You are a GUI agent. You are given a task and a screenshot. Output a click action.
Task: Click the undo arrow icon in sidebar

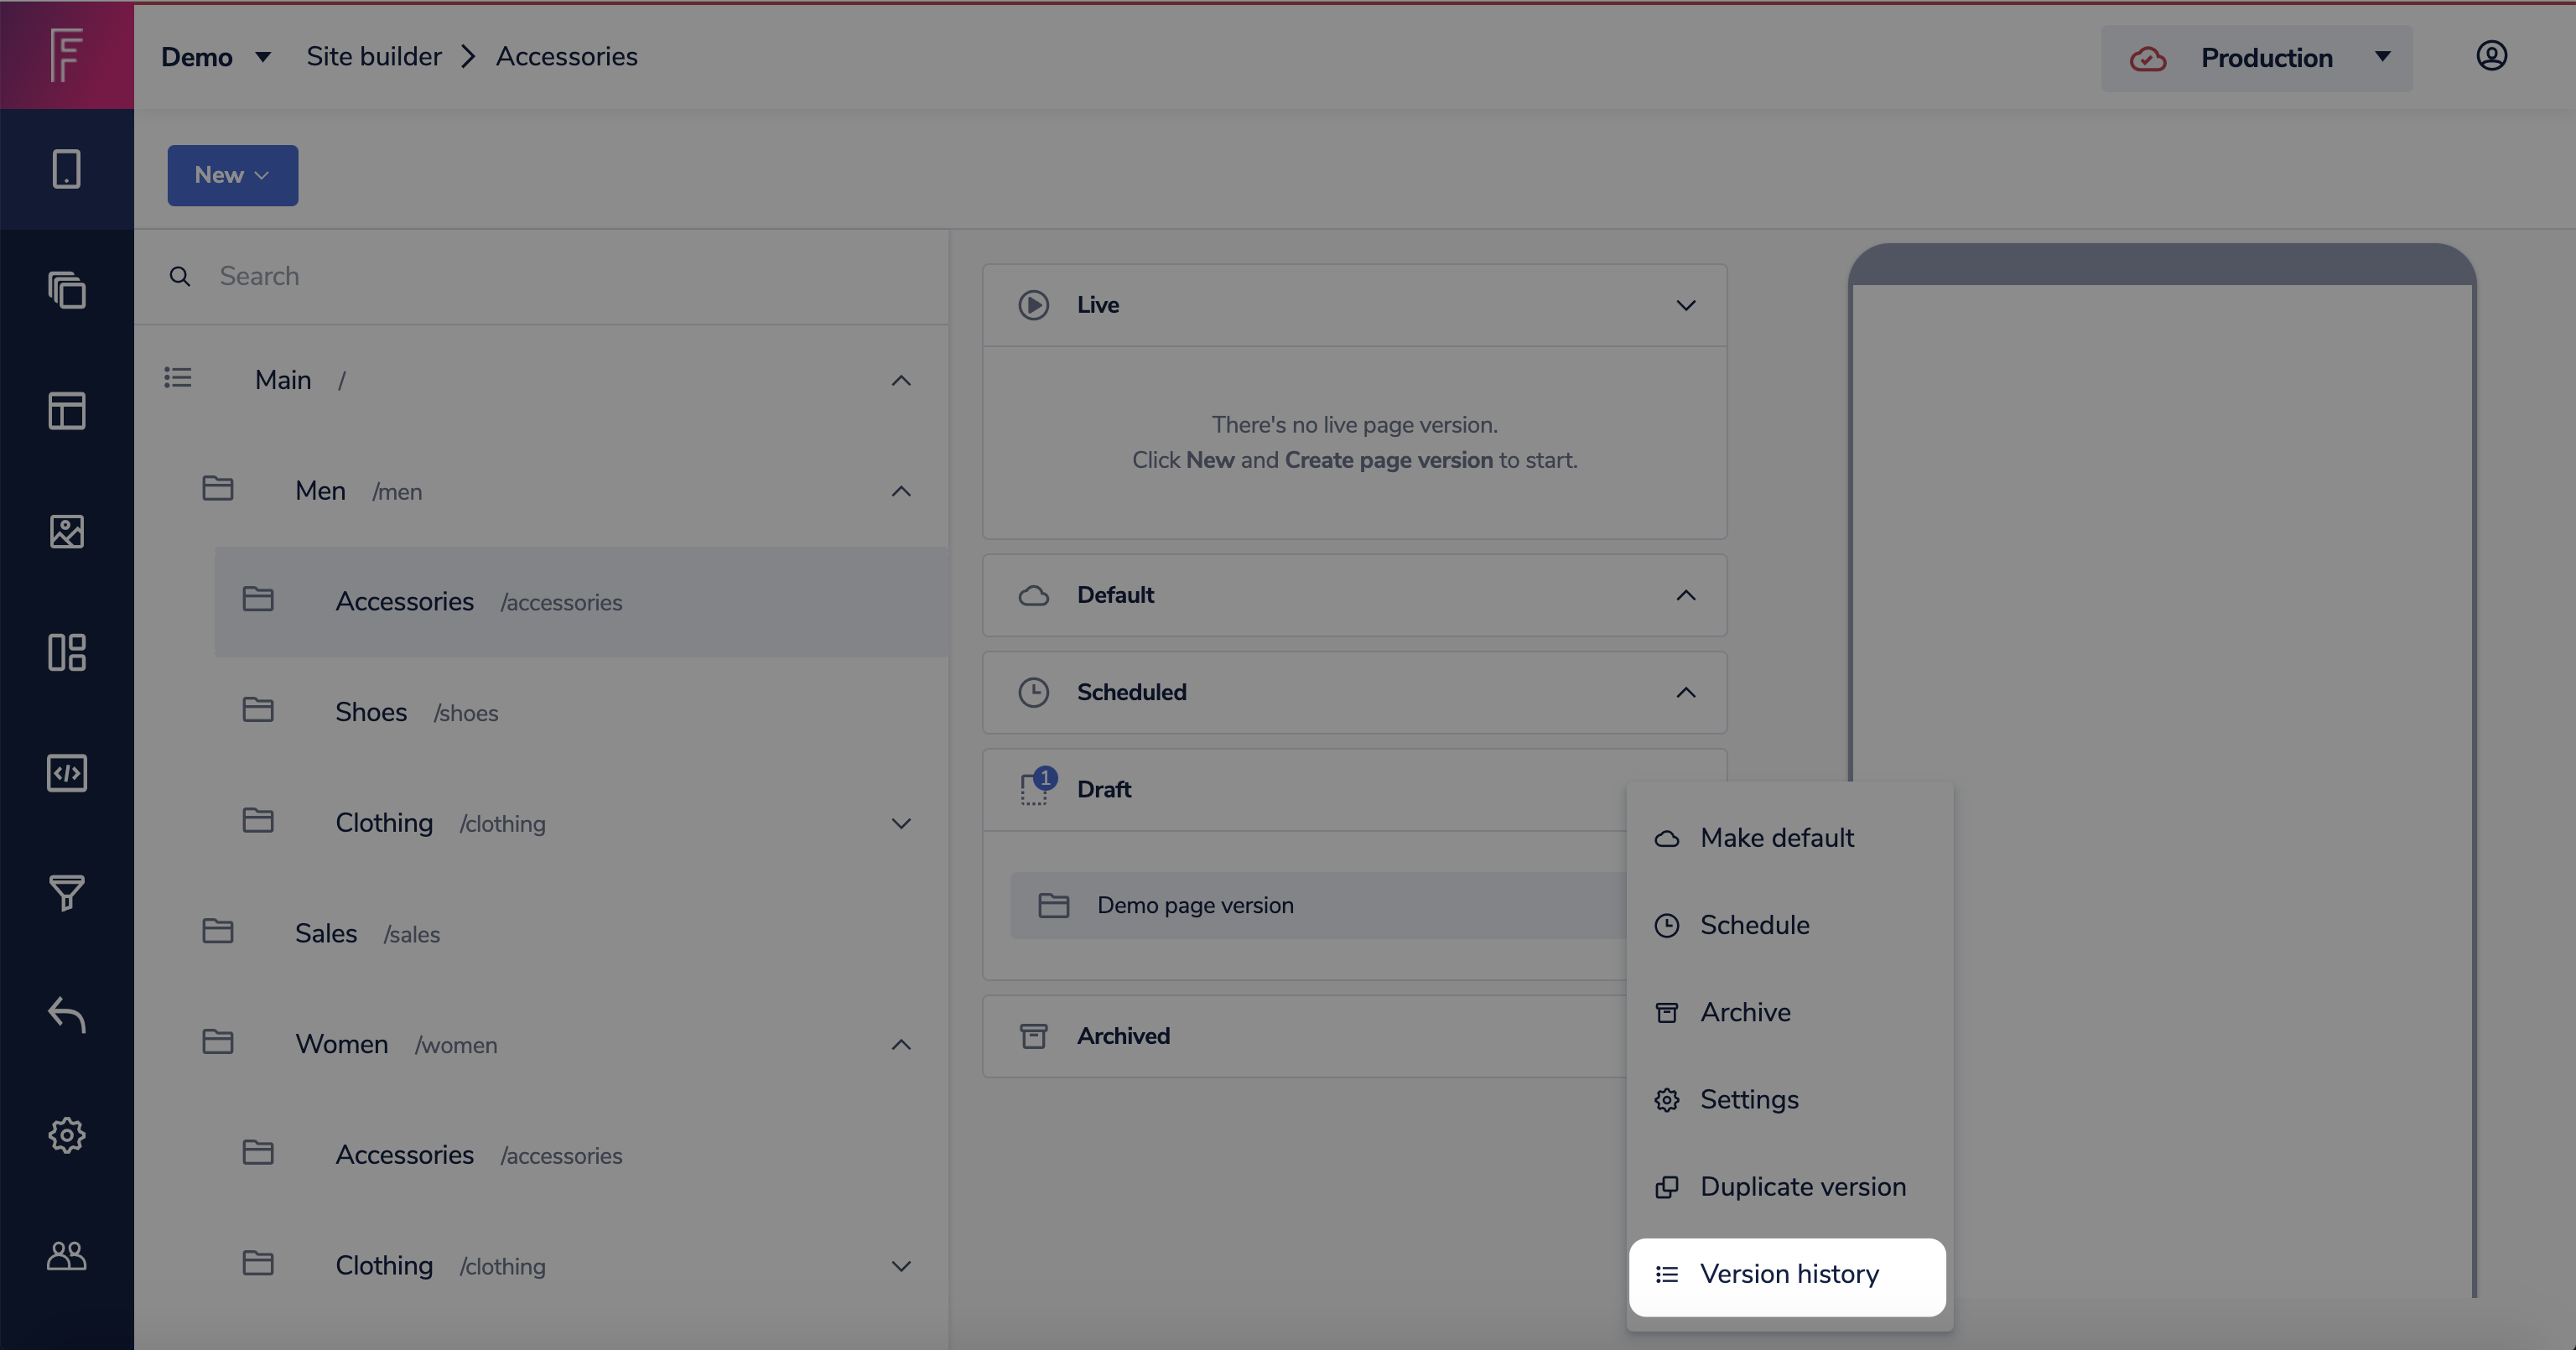pos(67,1014)
